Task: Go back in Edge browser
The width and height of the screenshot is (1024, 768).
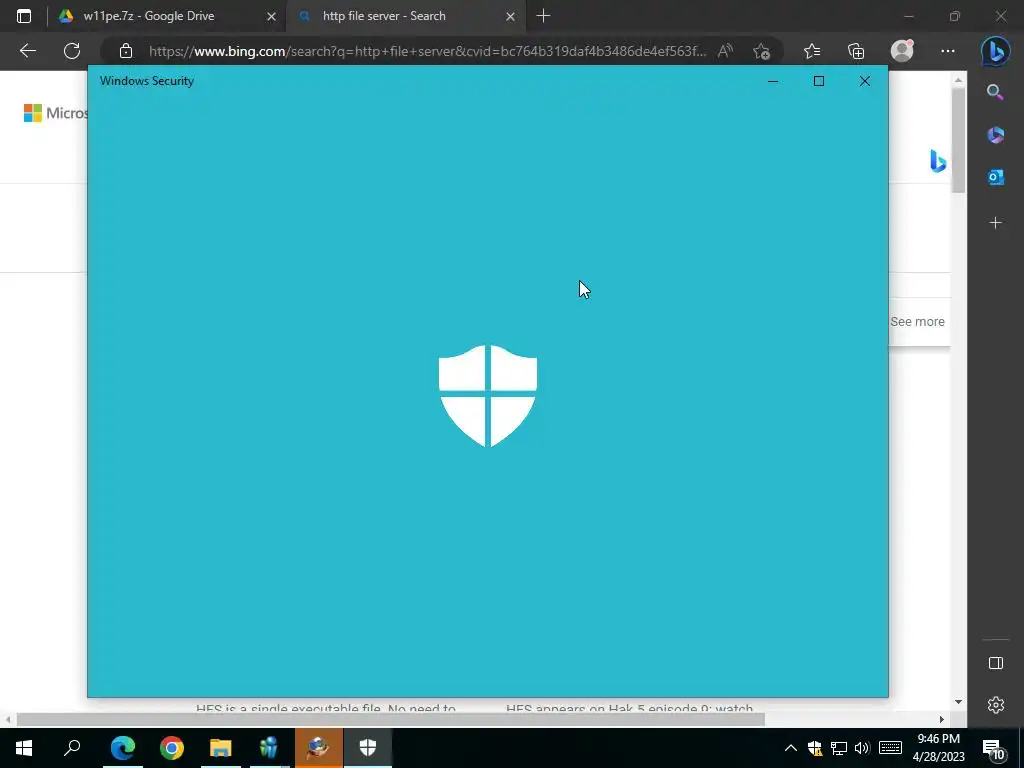Action: 27,51
